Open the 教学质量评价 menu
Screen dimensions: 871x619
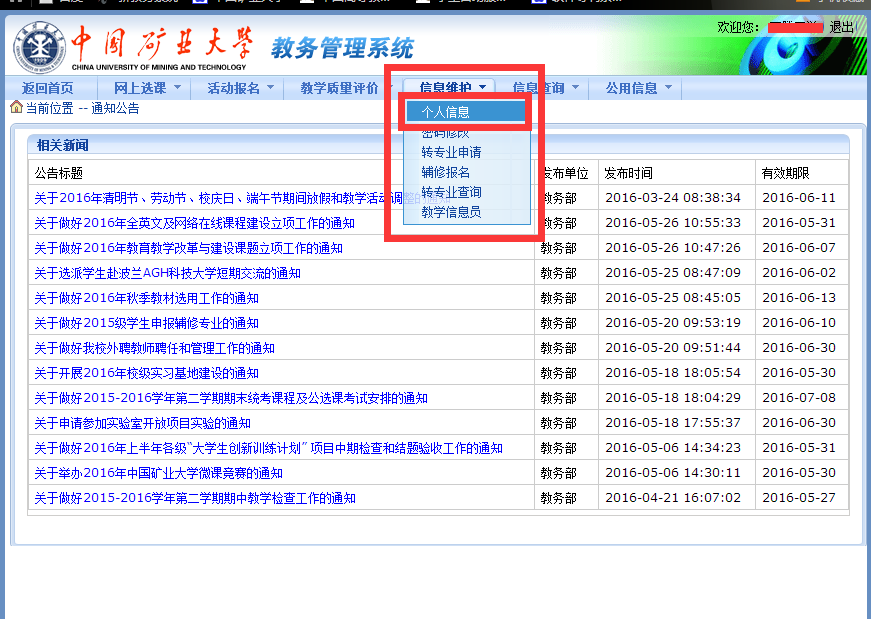(340, 88)
